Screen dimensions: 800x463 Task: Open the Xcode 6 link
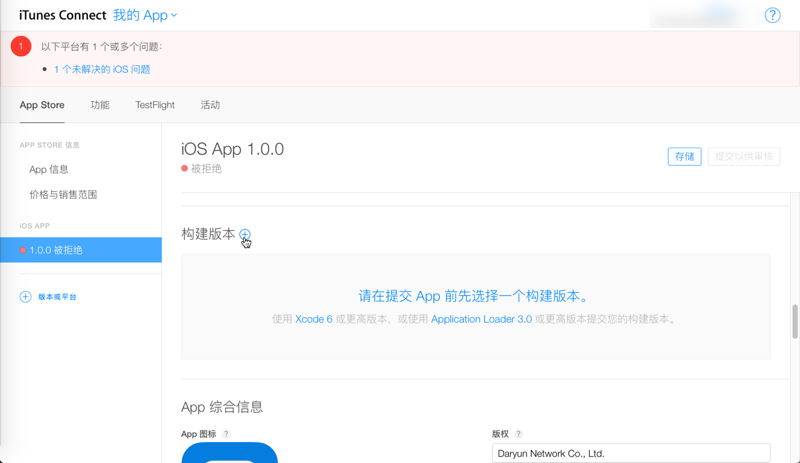[x=314, y=319]
